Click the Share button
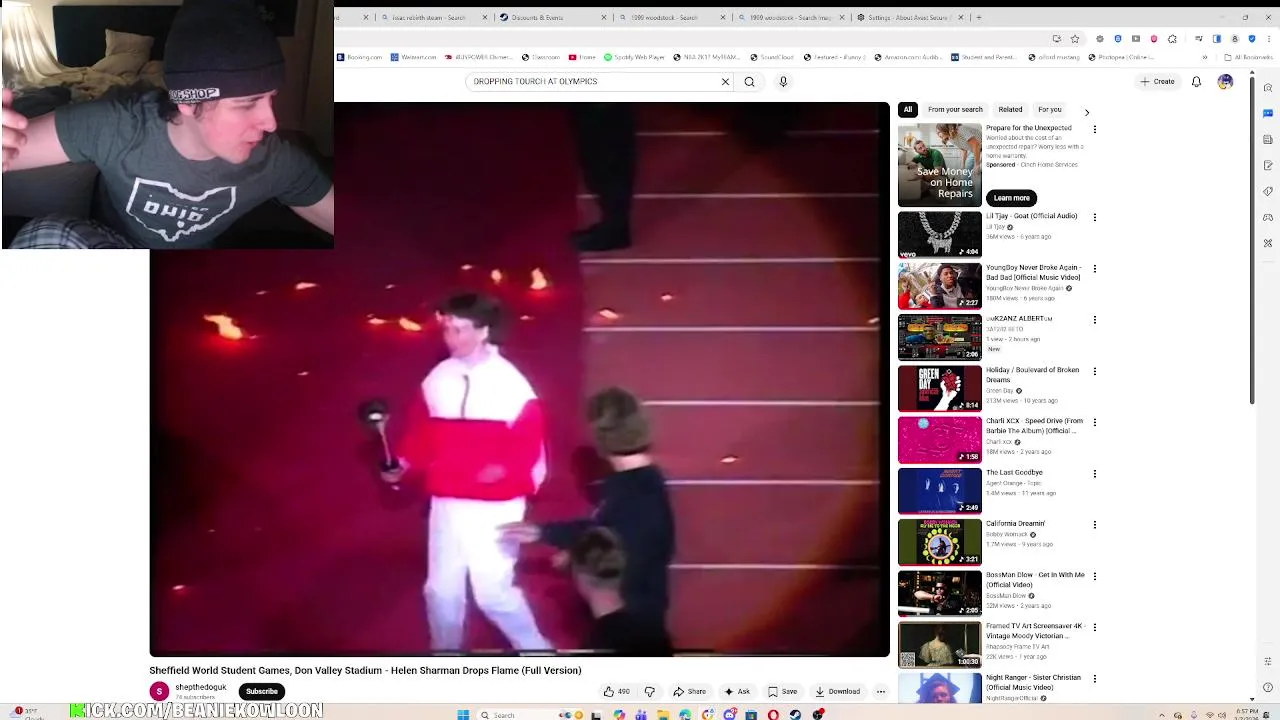The image size is (1280, 720). pyautogui.click(x=689, y=691)
